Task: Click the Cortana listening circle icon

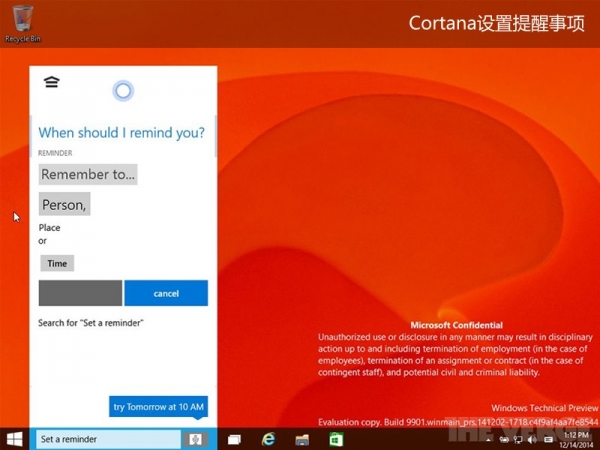Action: click(x=122, y=92)
